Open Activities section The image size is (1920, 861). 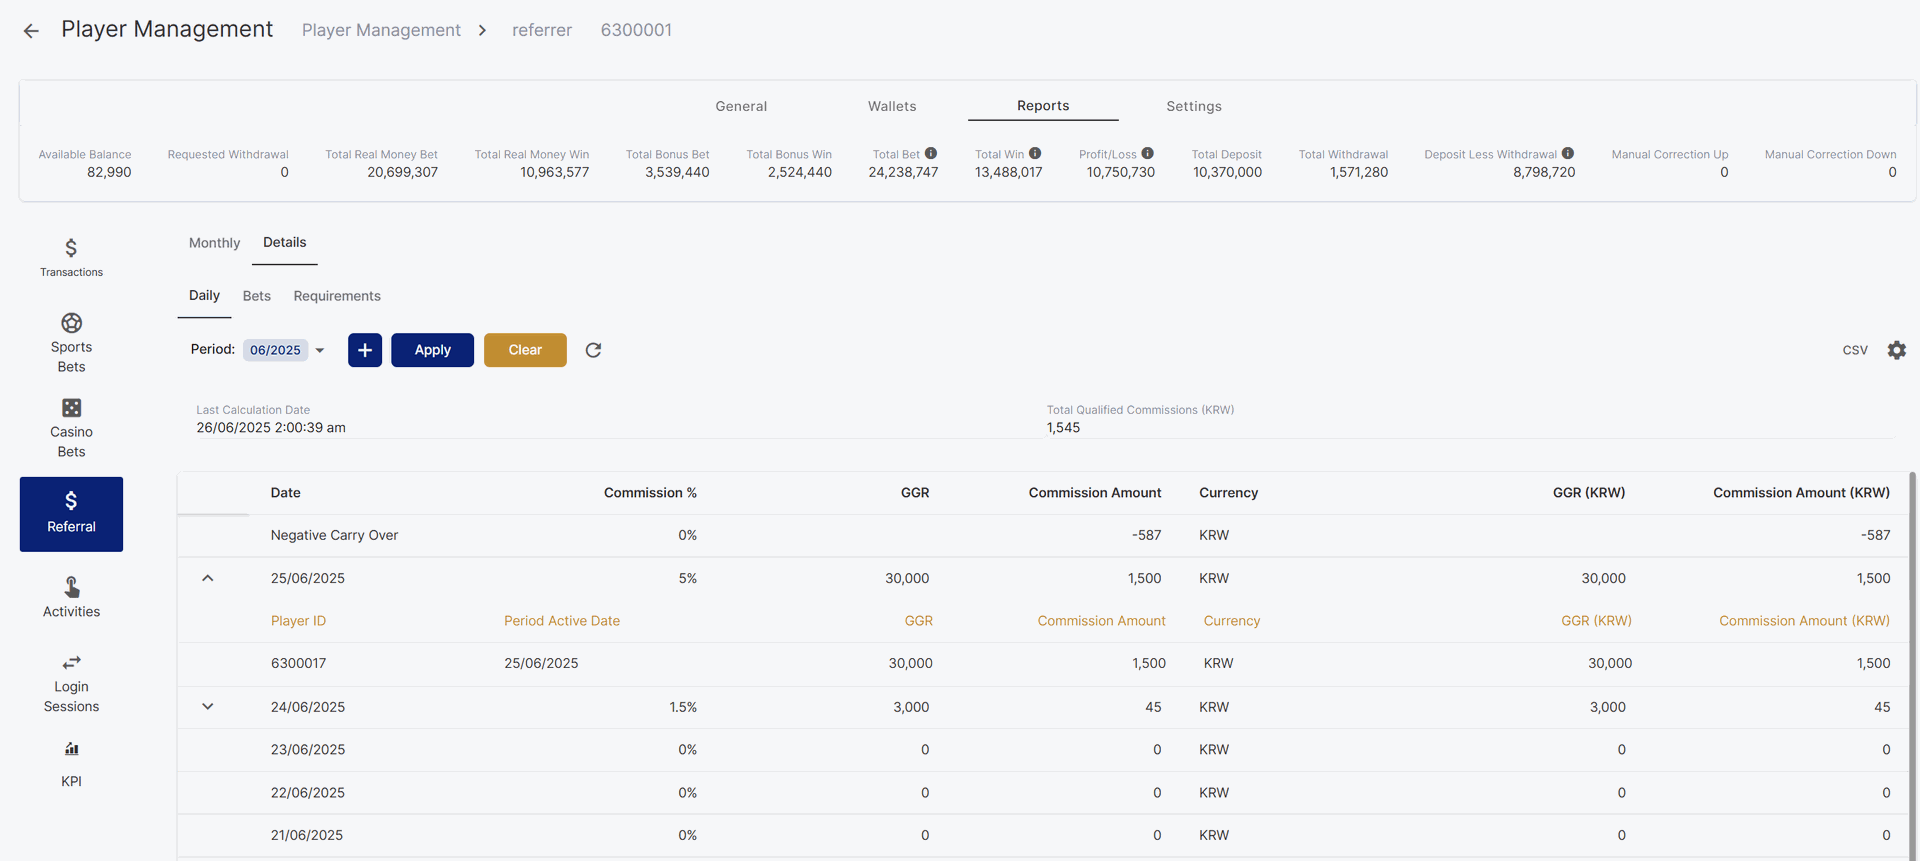[x=71, y=598]
